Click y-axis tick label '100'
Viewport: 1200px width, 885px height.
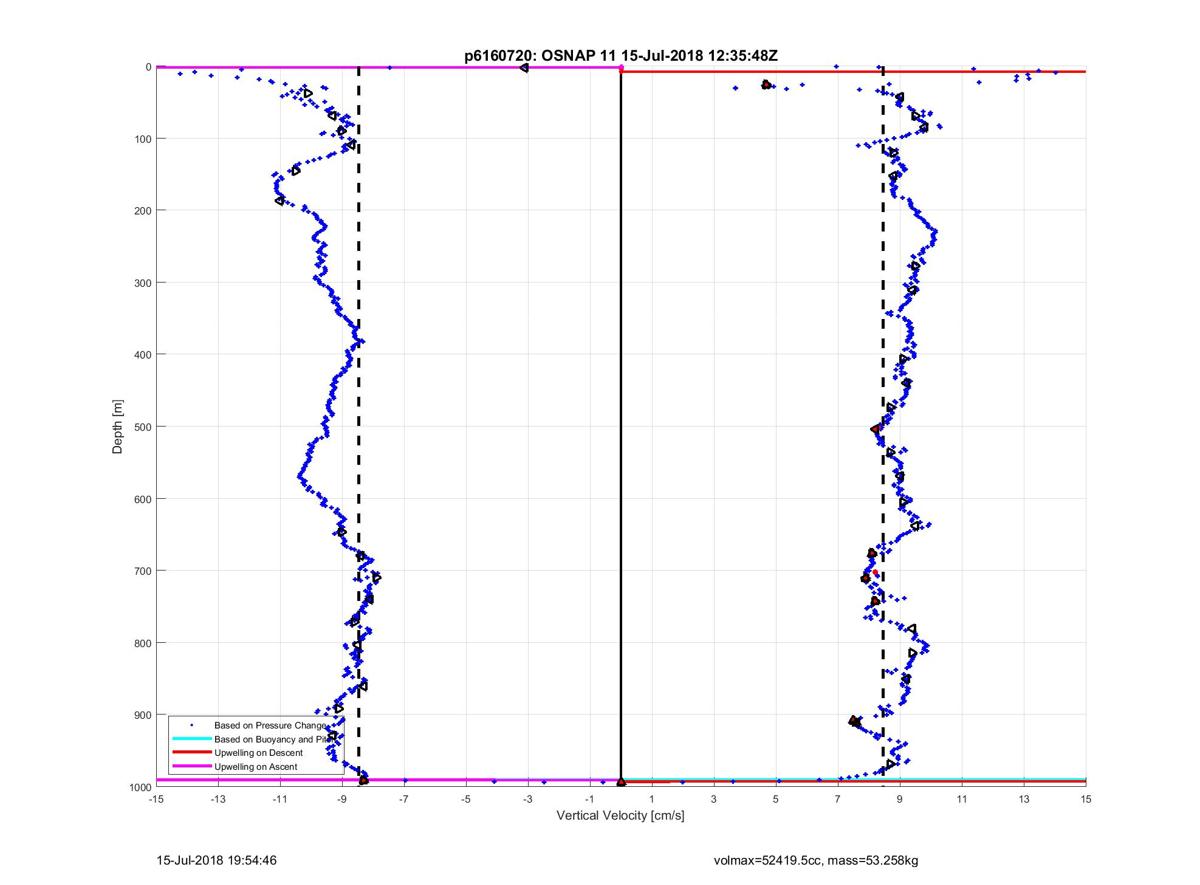(x=142, y=139)
